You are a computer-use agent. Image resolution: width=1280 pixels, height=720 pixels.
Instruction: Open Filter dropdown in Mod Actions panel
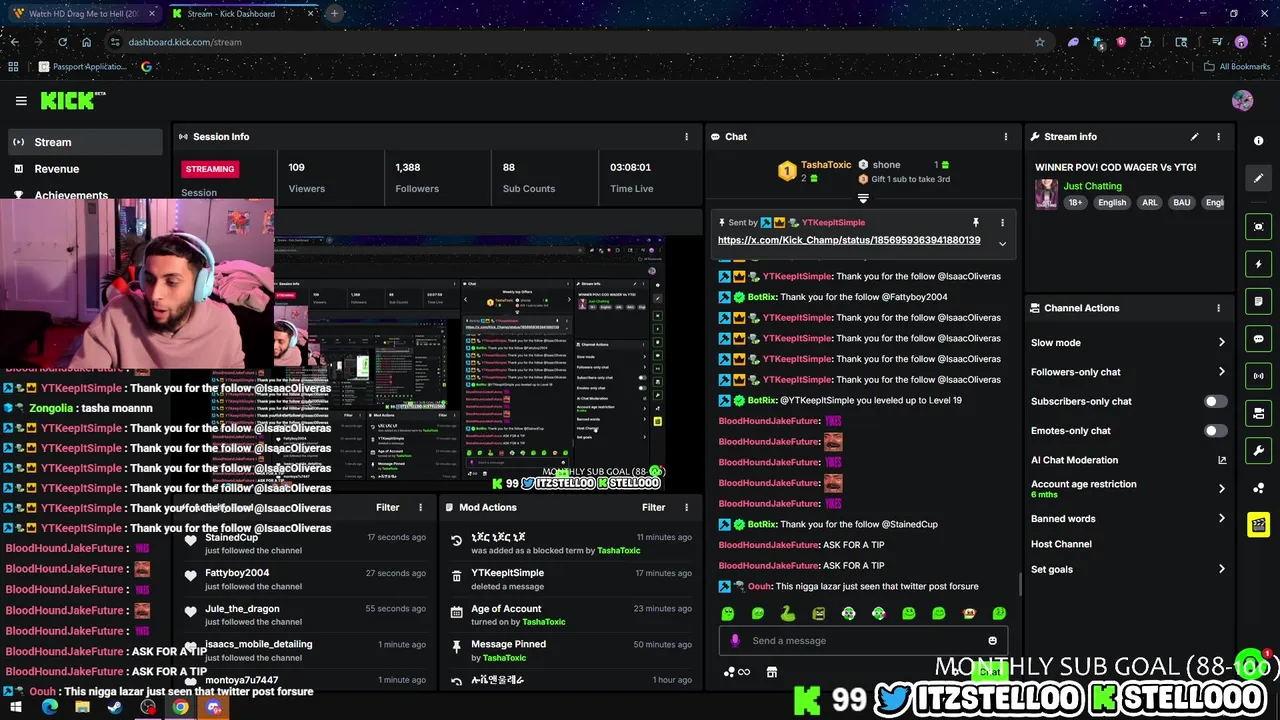tap(653, 508)
